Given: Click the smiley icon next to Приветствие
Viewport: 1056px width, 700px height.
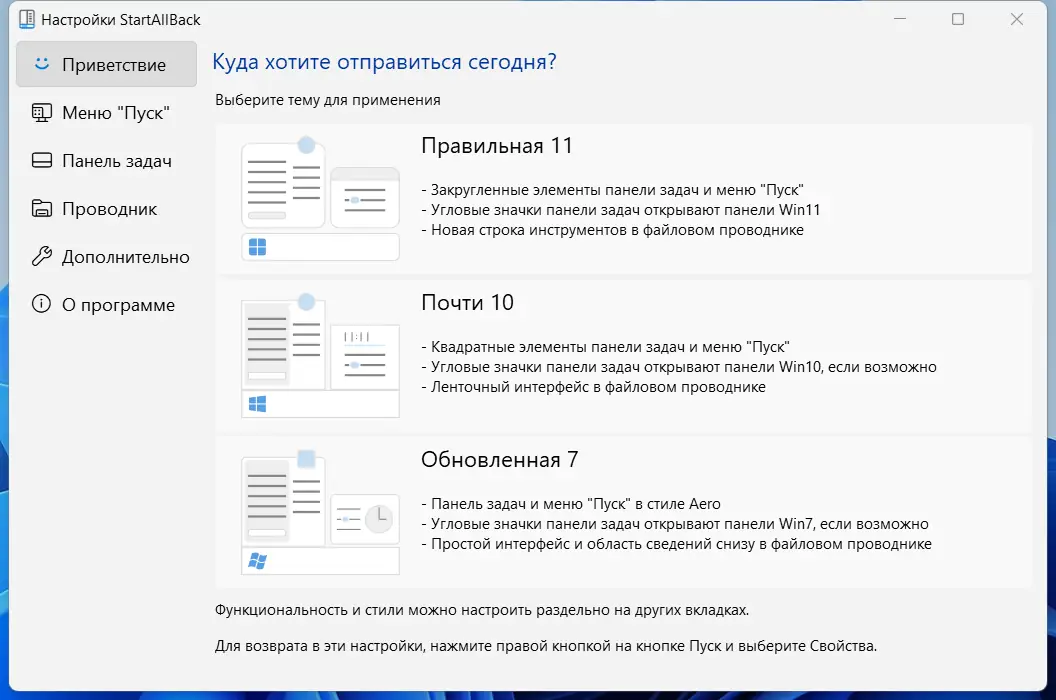Looking at the screenshot, I should [41, 63].
